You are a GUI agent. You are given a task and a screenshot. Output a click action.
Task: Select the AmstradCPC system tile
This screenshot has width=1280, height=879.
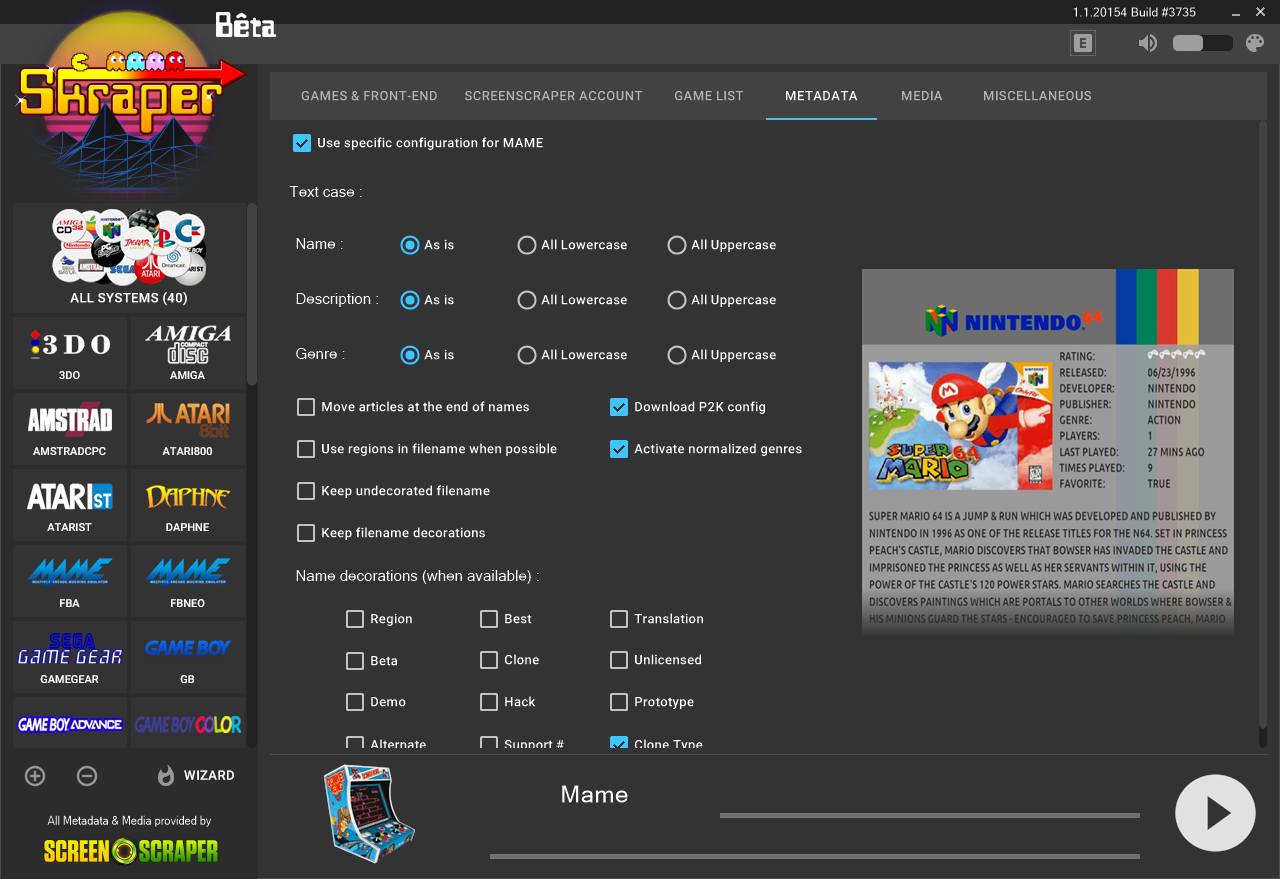pyautogui.click(x=70, y=429)
